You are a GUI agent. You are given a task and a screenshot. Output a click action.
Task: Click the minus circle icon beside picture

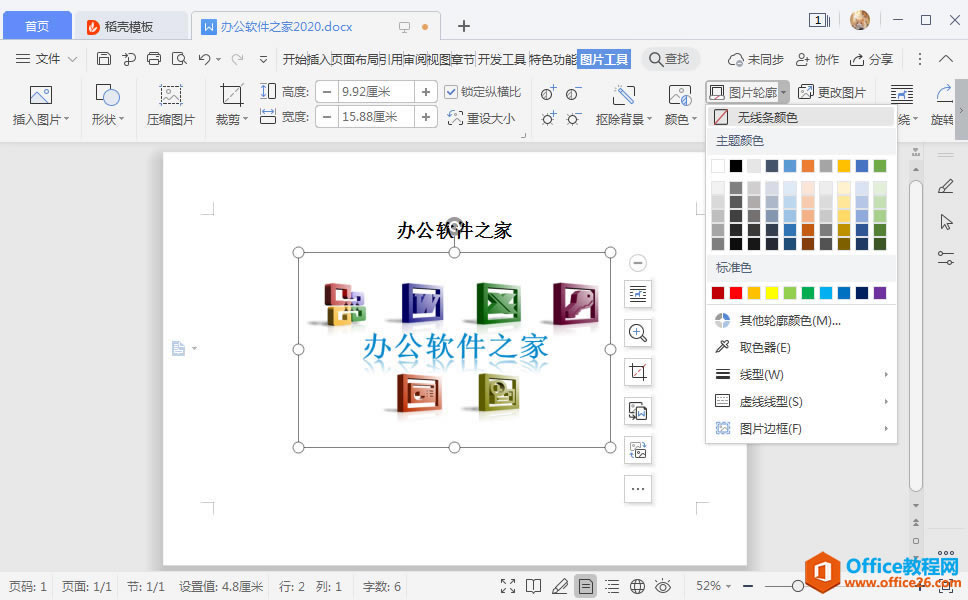tap(638, 263)
